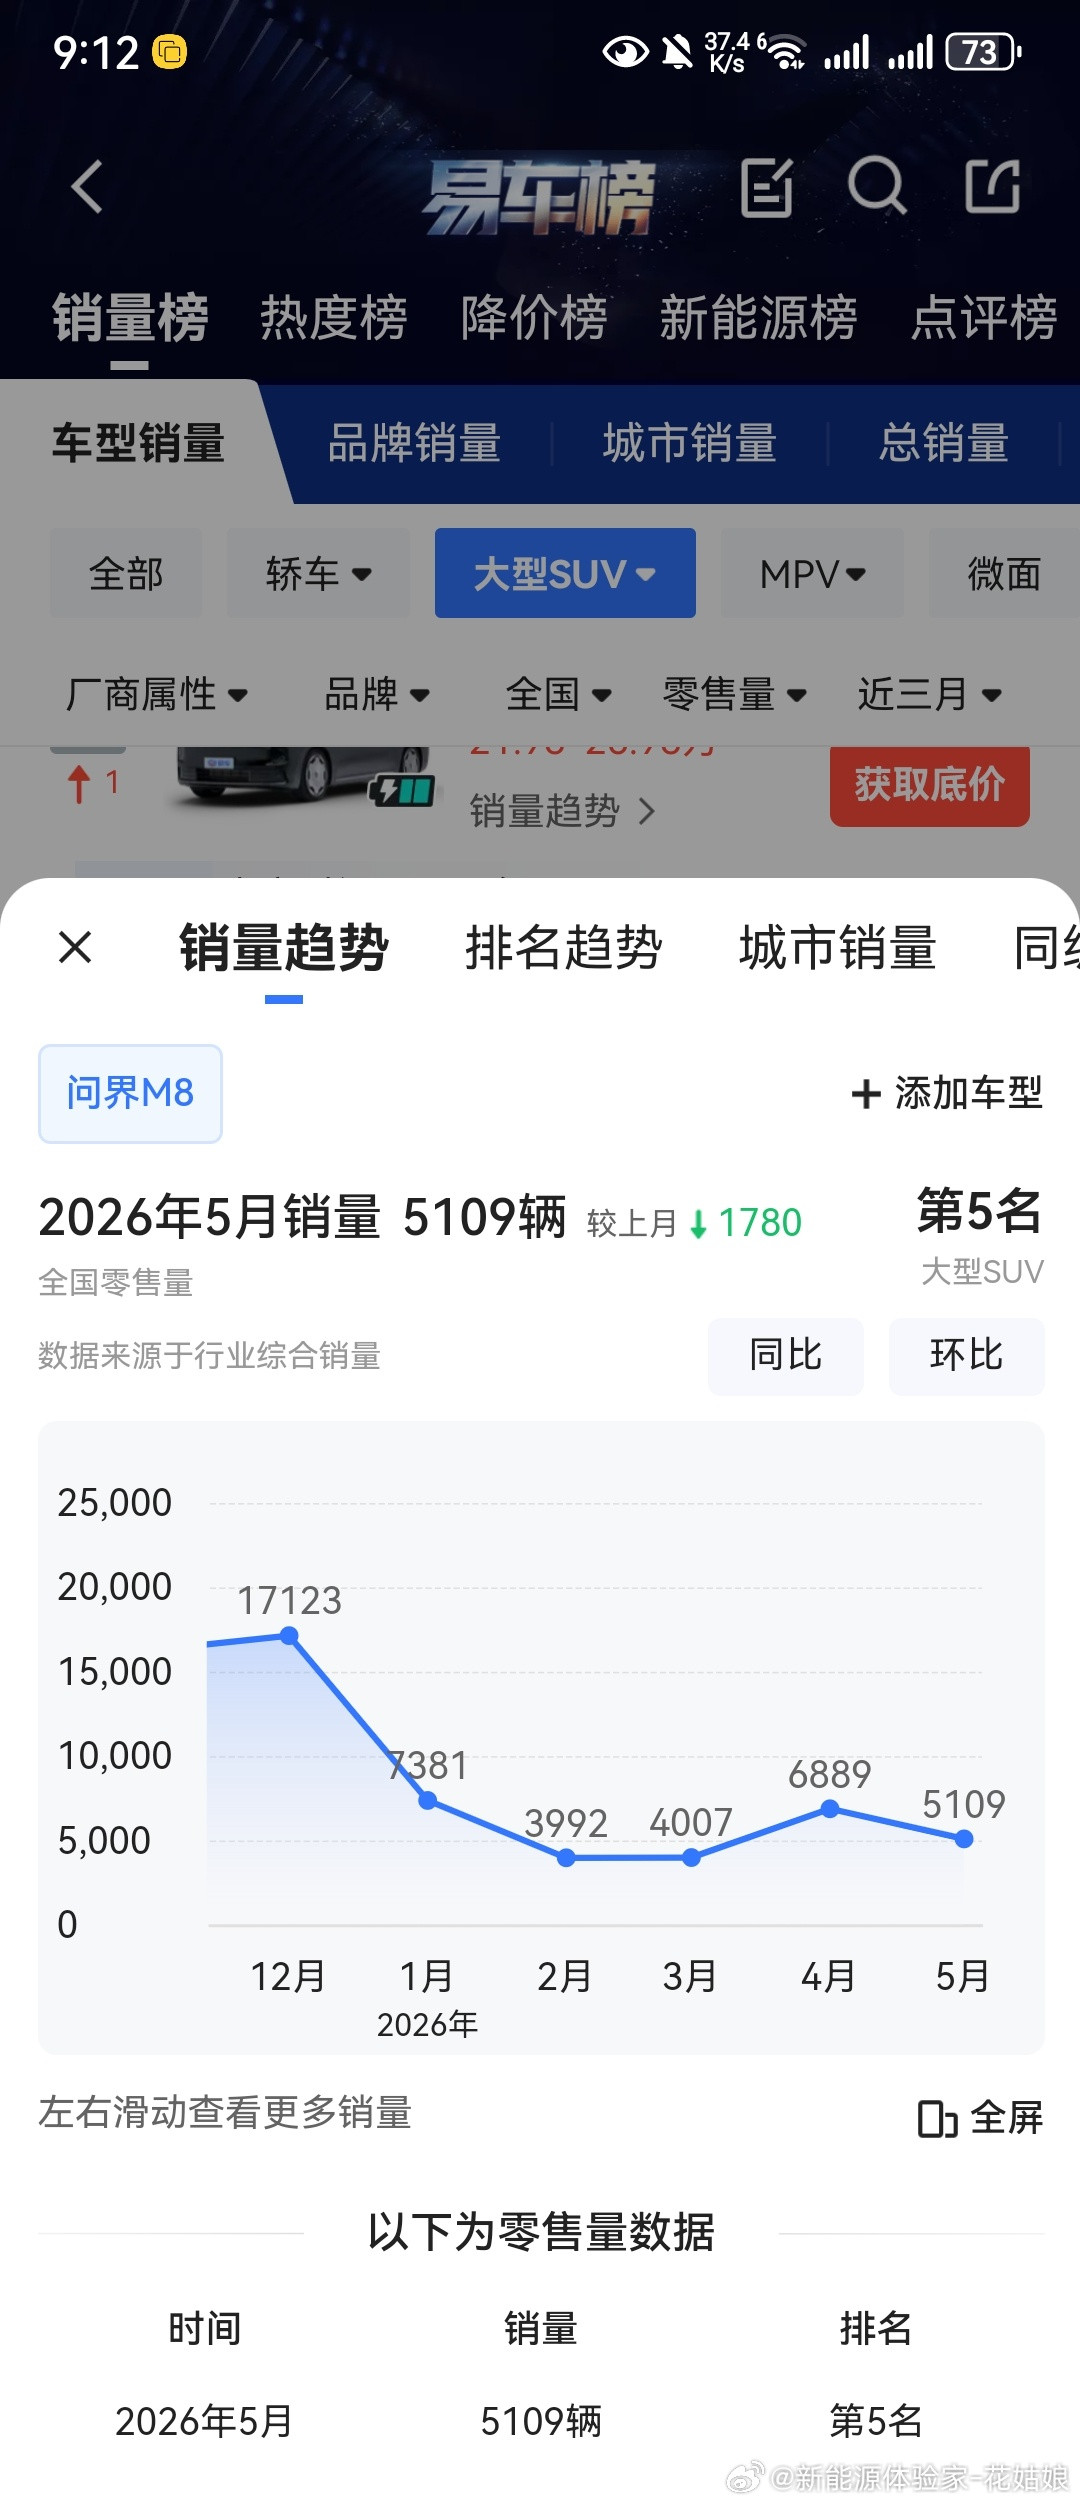Tap the 2026年5月 table row date
Image resolution: width=1080 pixels, height=2504 pixels.
(204, 2421)
